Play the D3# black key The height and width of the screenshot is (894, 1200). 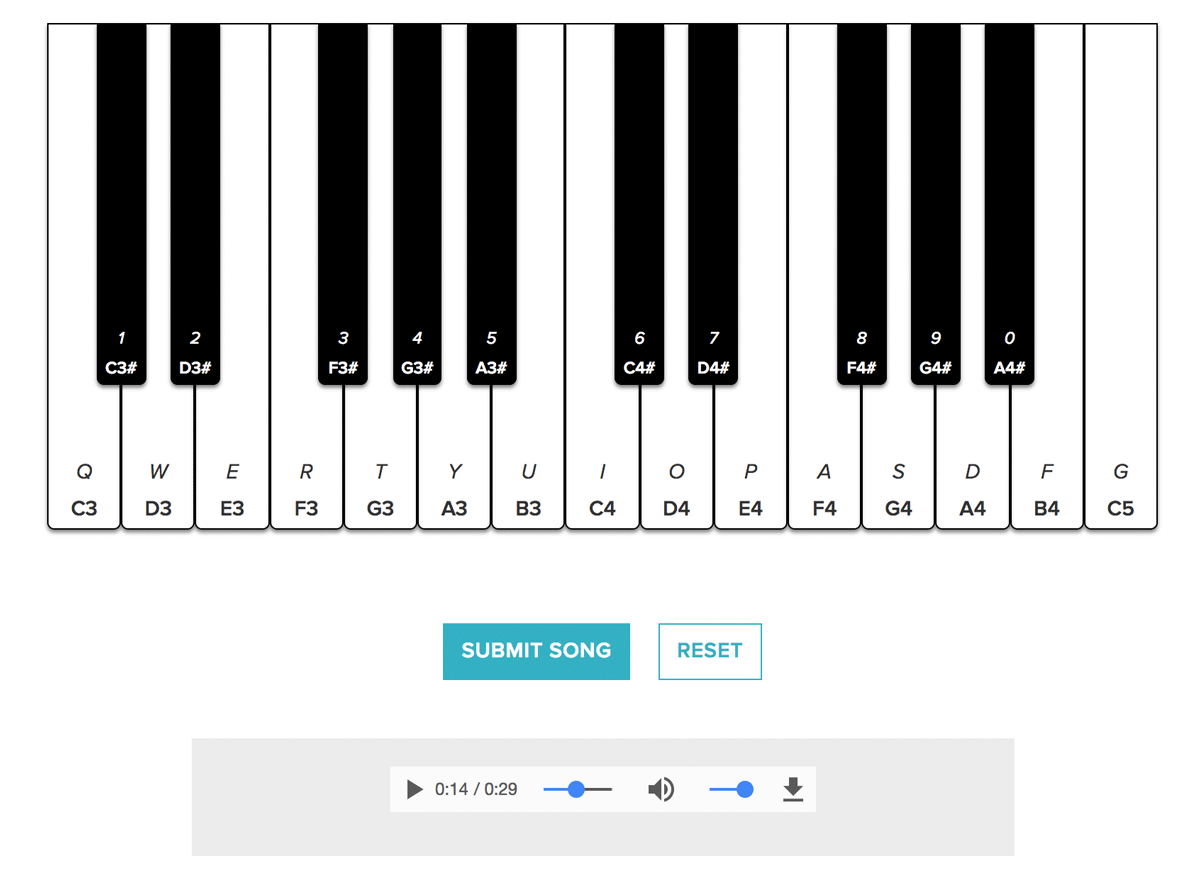click(x=195, y=200)
